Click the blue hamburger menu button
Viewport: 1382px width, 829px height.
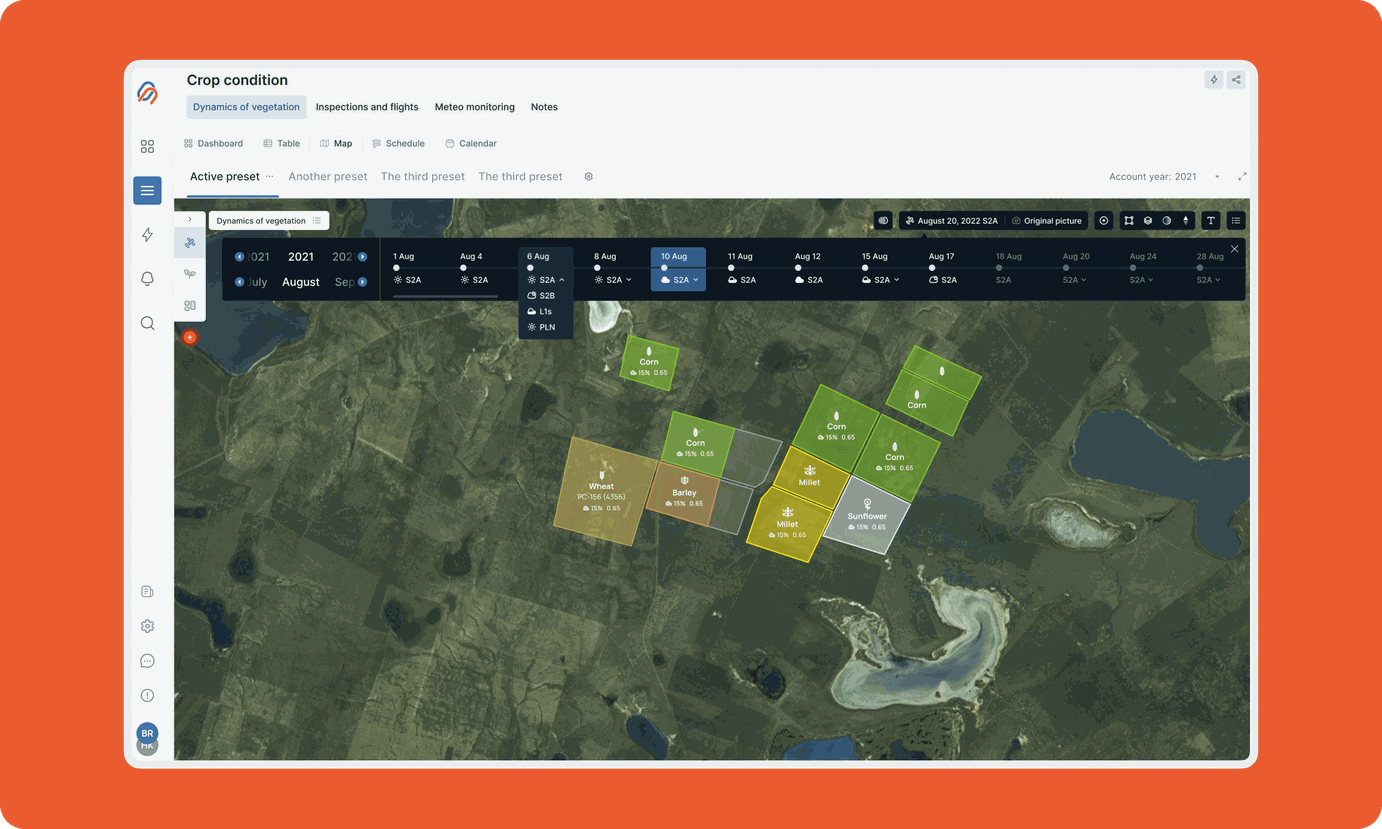(x=147, y=190)
